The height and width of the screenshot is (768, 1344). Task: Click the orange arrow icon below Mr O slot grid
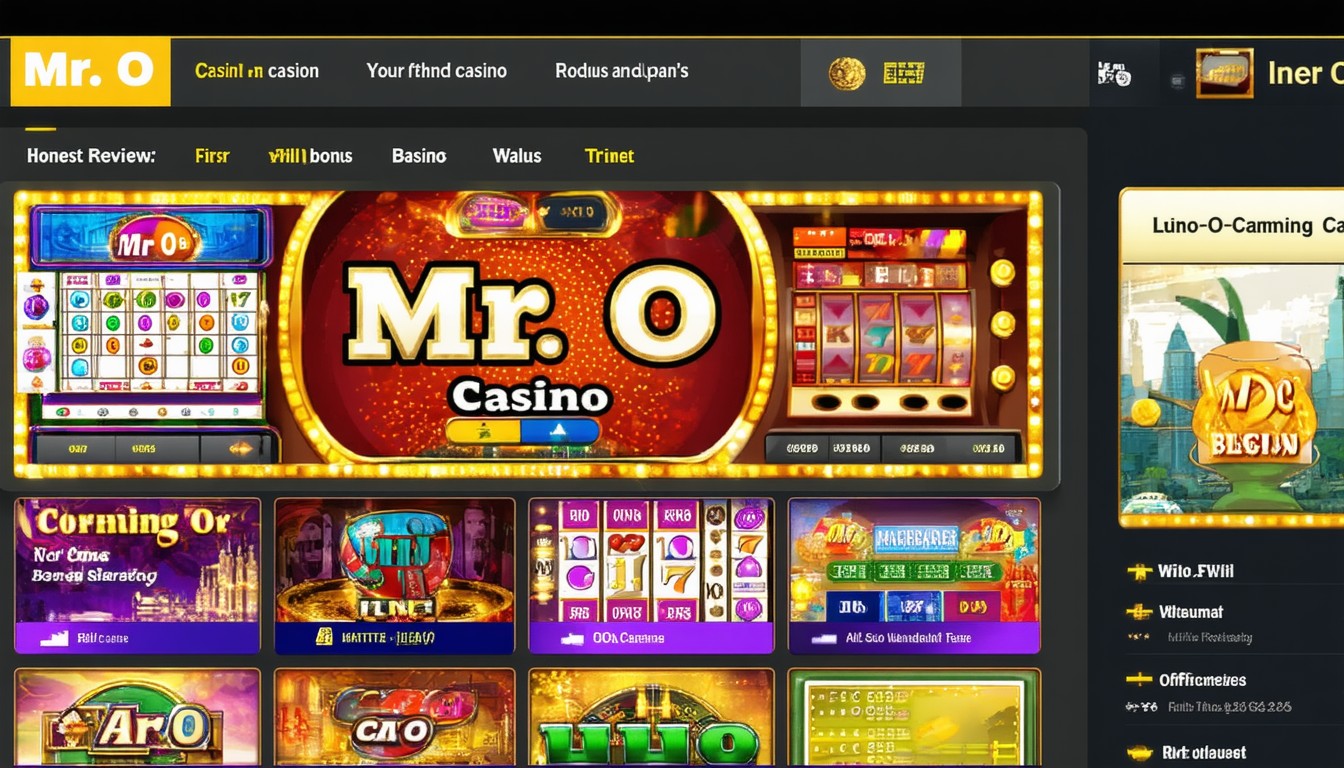click(x=240, y=449)
